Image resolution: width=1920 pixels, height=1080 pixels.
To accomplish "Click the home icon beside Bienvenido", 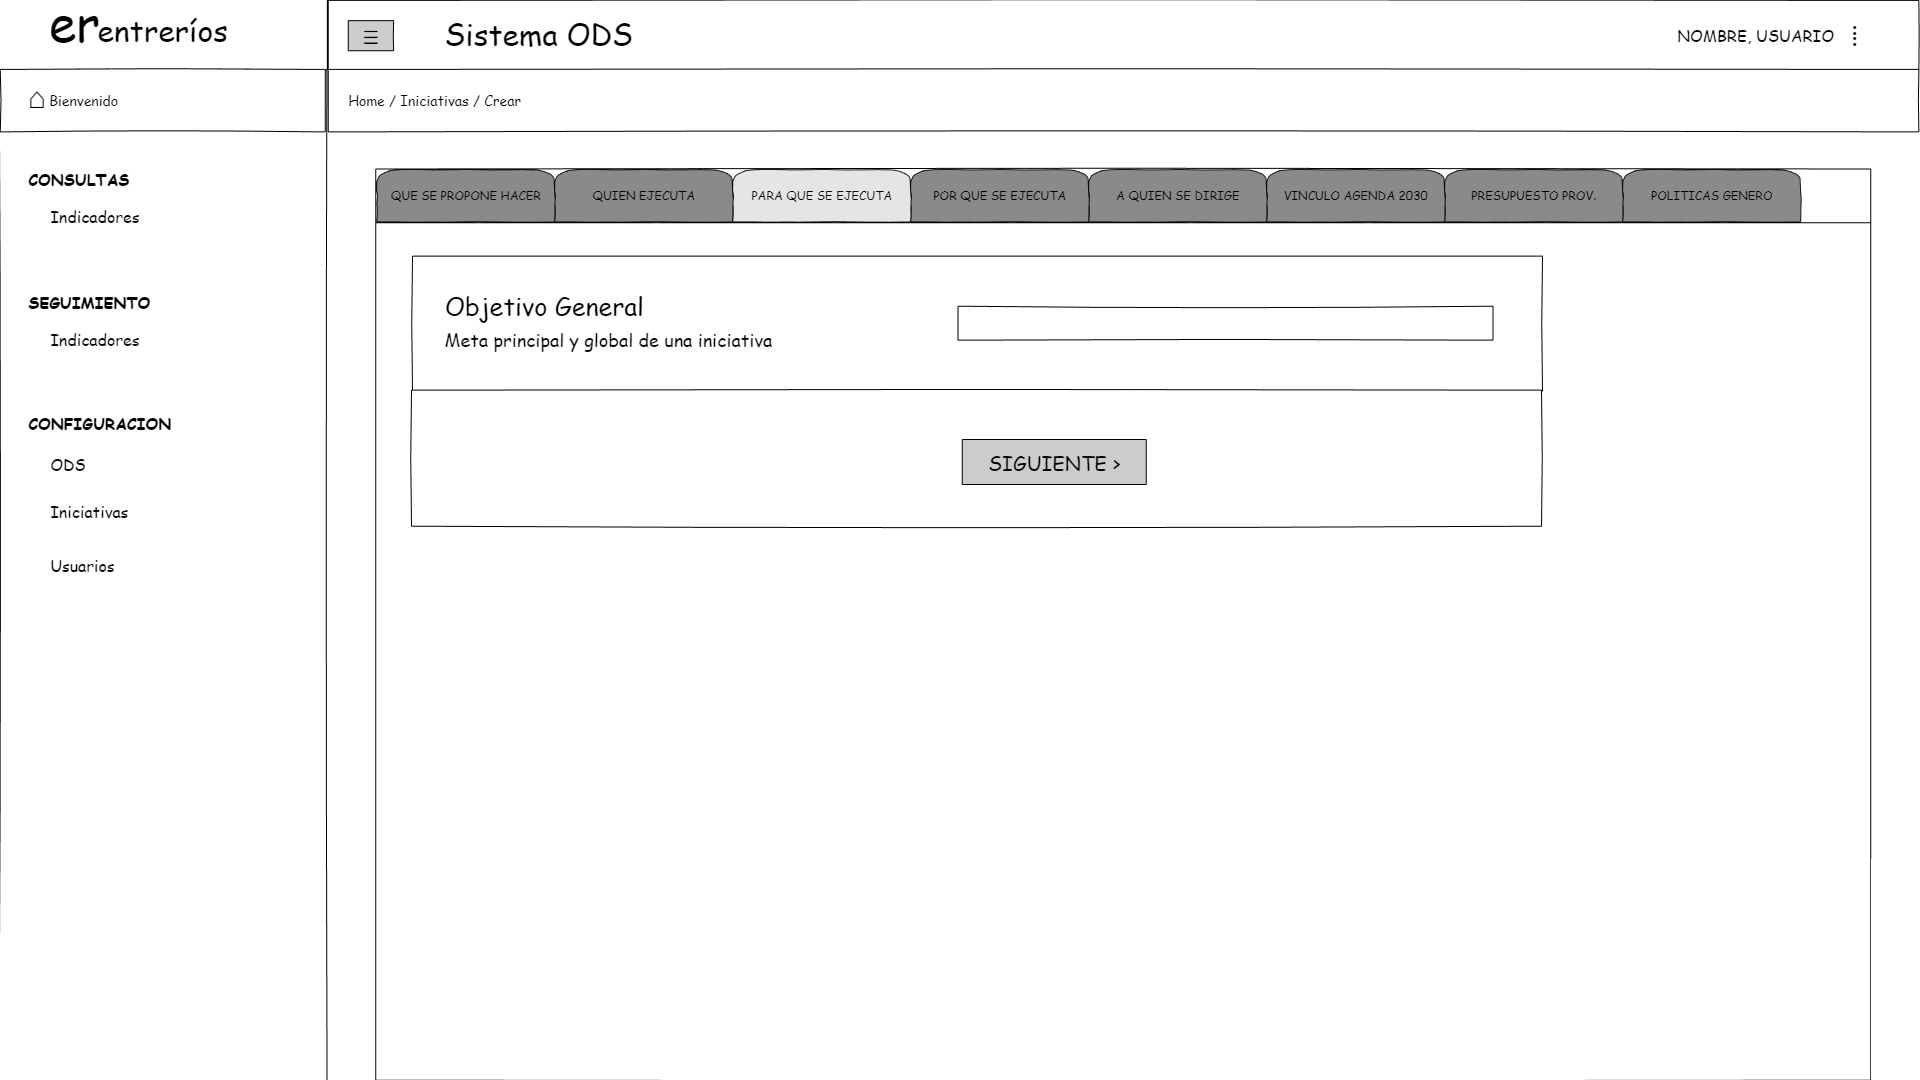I will coord(37,100).
